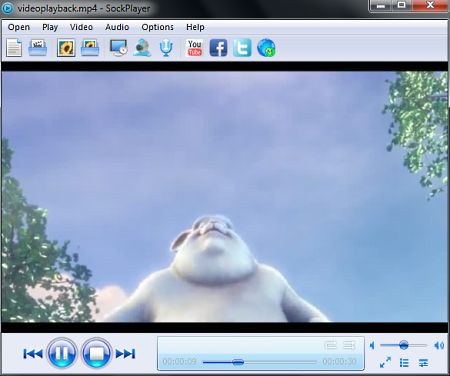Open the Audio menu

[x=117, y=27]
